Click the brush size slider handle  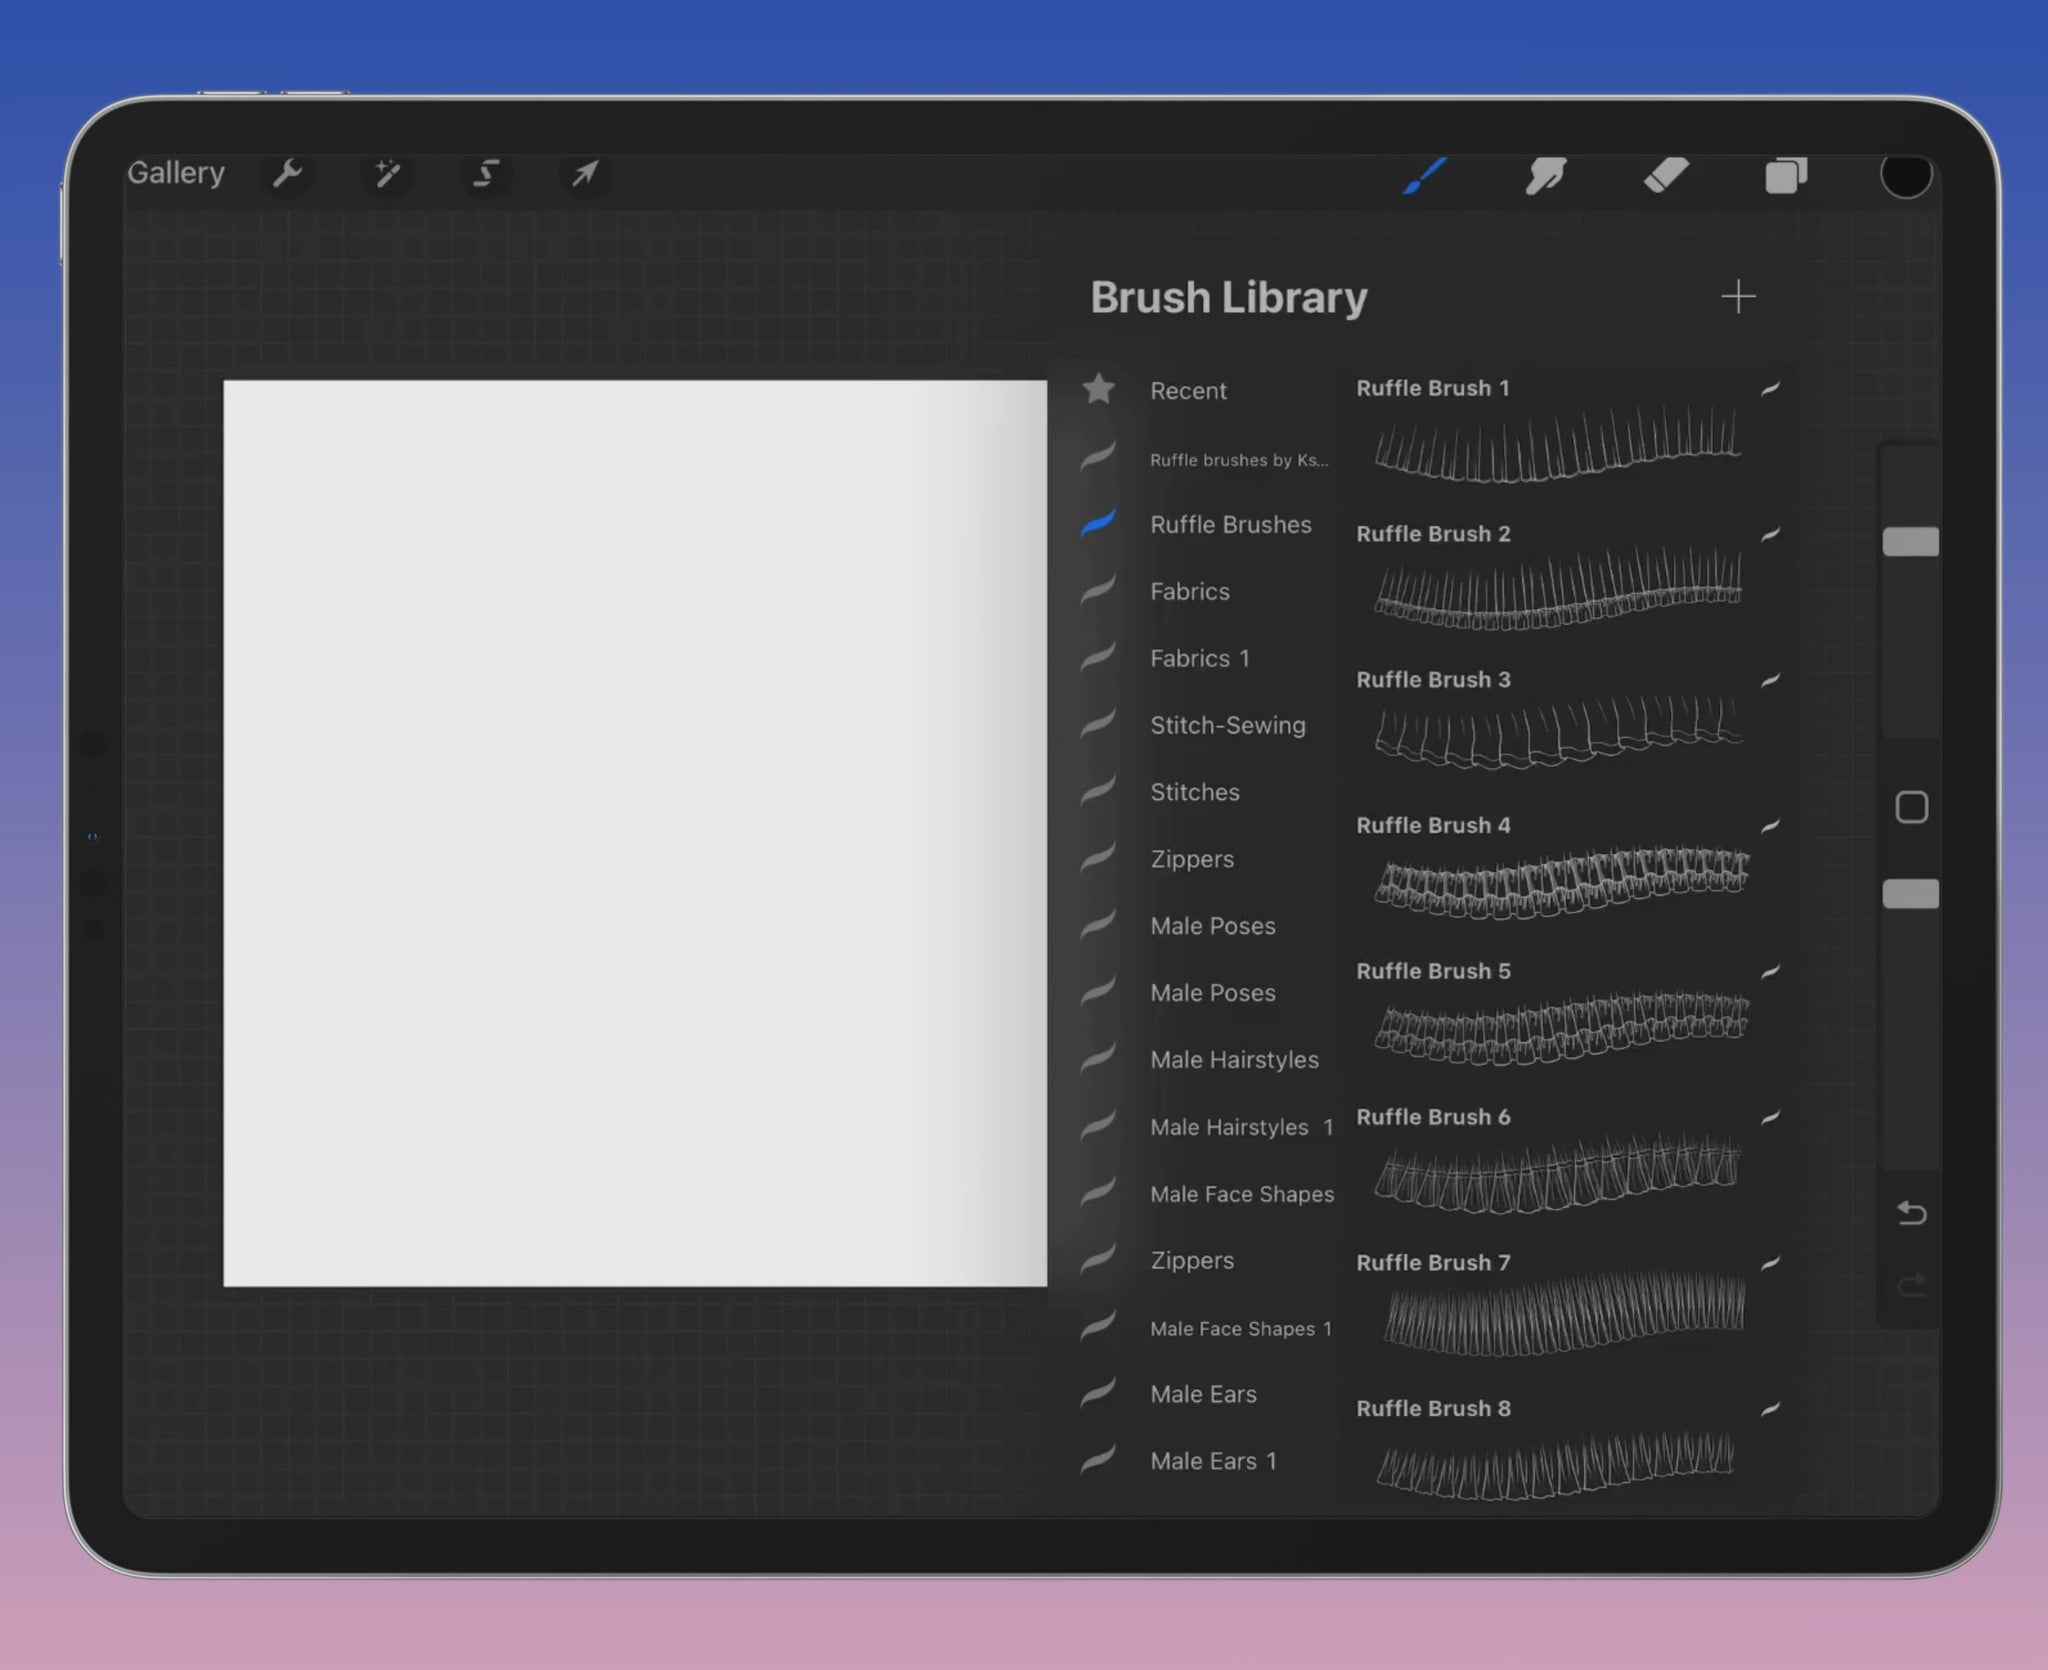pyautogui.click(x=1911, y=542)
